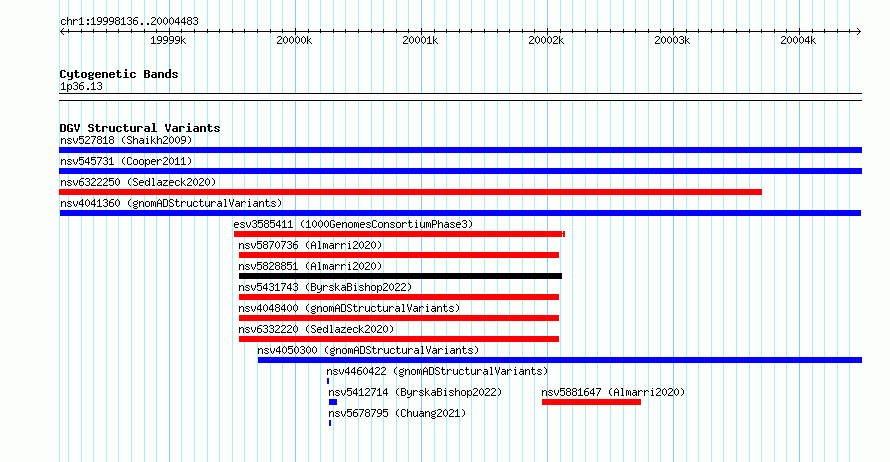Open nsv4048400 (gnomADStructuralVariants) label
Screen dimensions: 890x462
pyautogui.click(x=349, y=308)
